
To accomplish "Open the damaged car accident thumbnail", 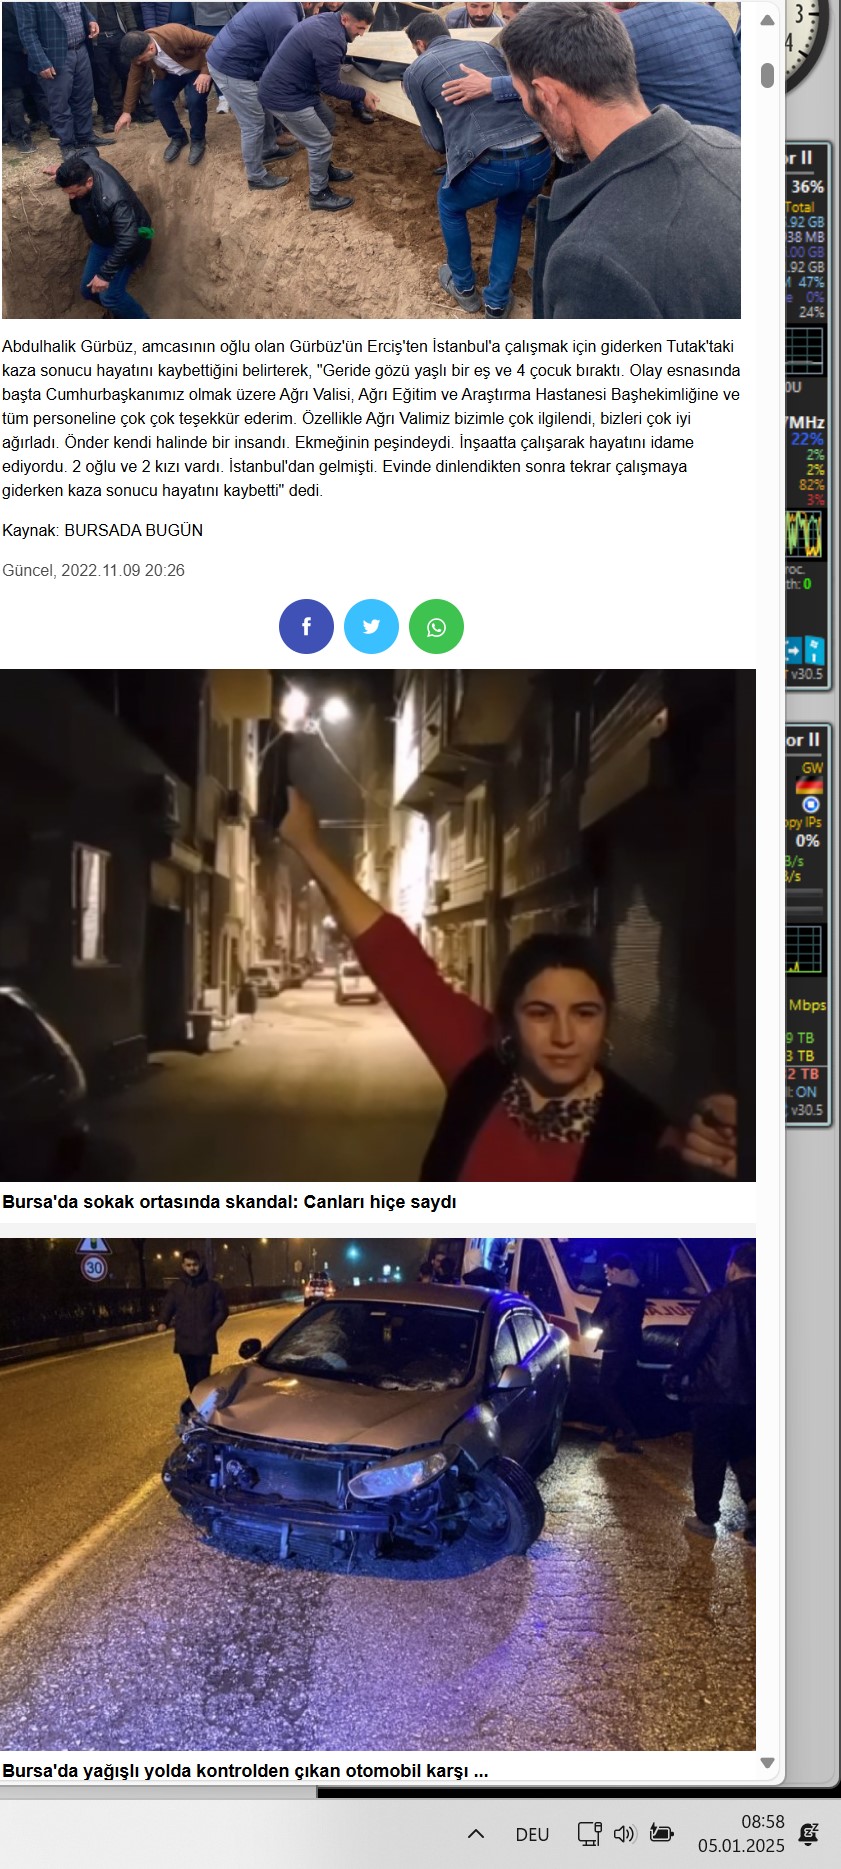I will point(378,1494).
